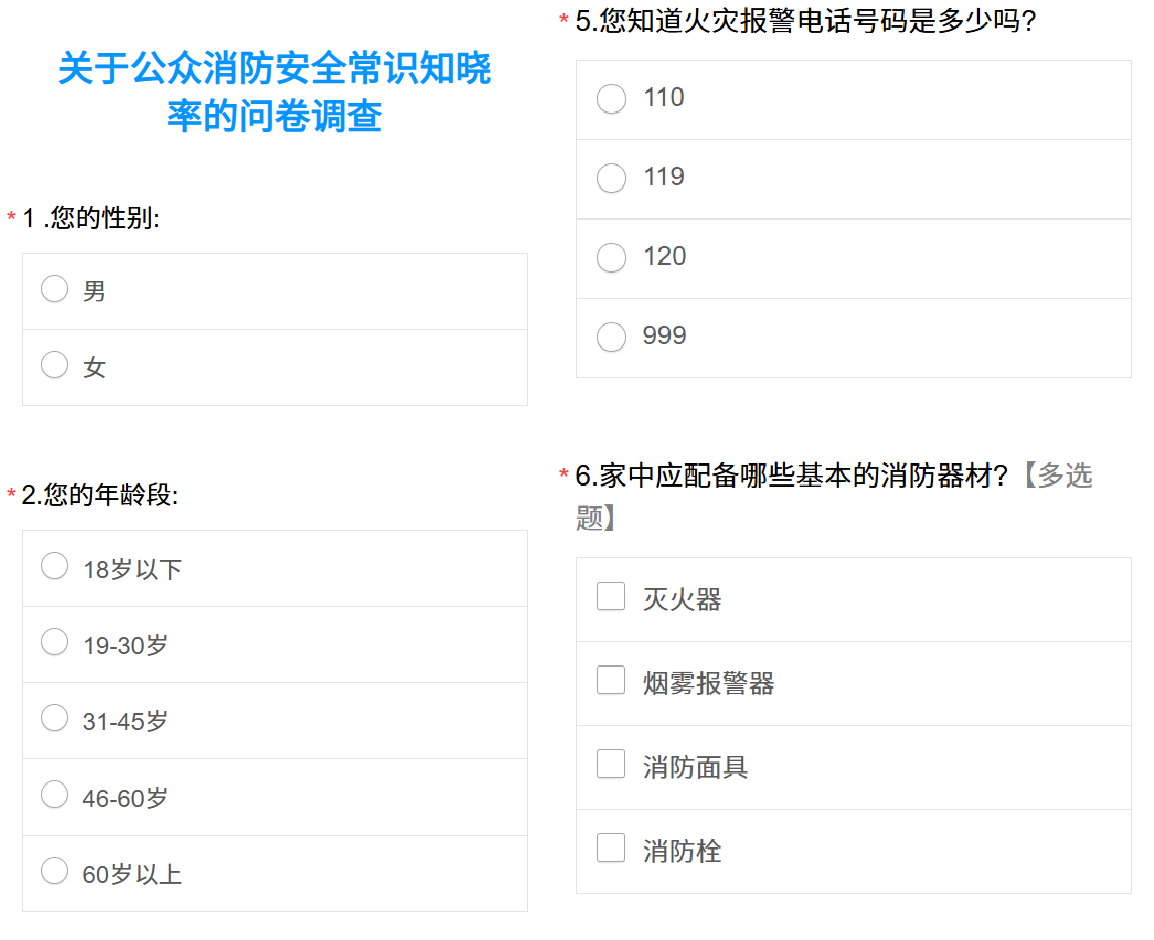This screenshot has width=1154, height=940.
Task: Tick the 烟雾报警器 checkbox
Action: pyautogui.click(x=611, y=680)
